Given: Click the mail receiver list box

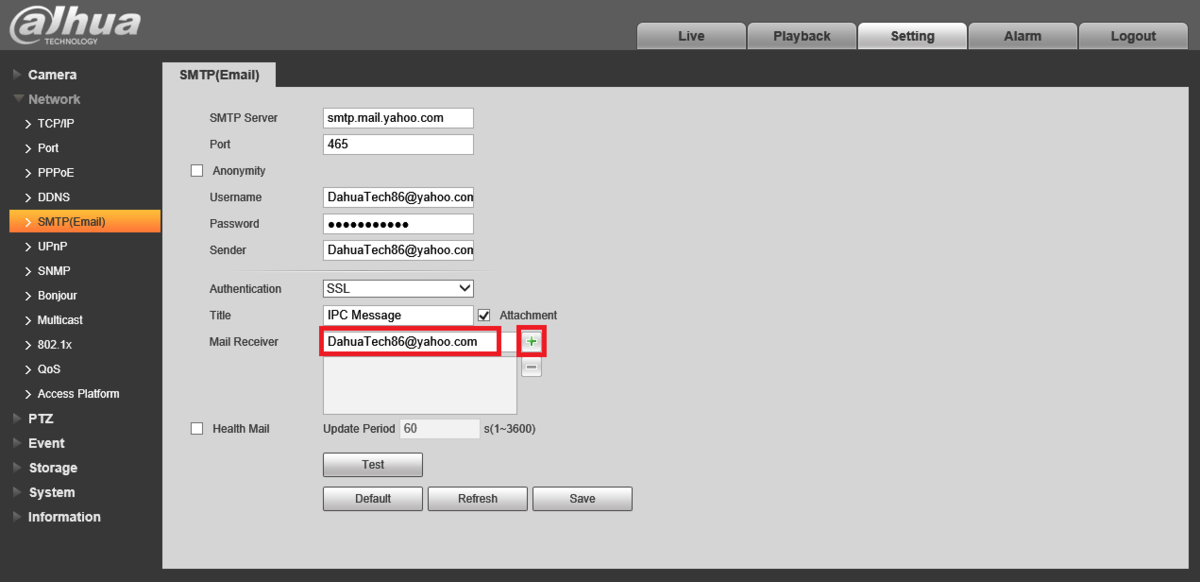Looking at the screenshot, I should pyautogui.click(x=420, y=385).
